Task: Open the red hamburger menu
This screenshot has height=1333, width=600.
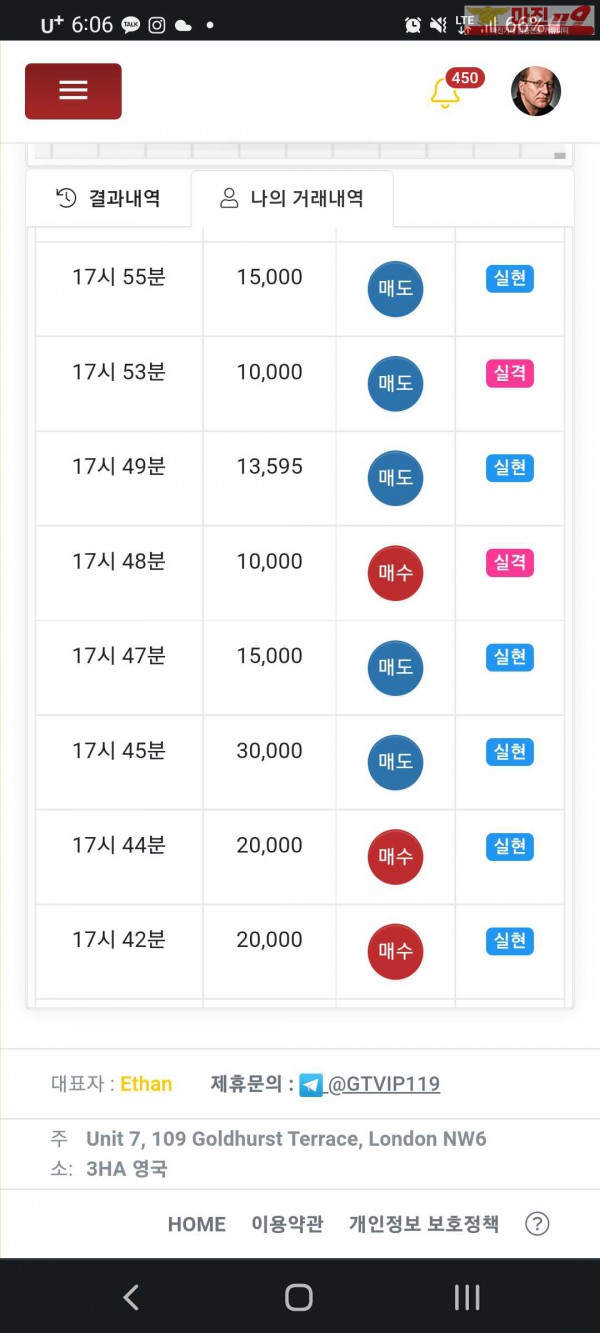Action: (73, 91)
